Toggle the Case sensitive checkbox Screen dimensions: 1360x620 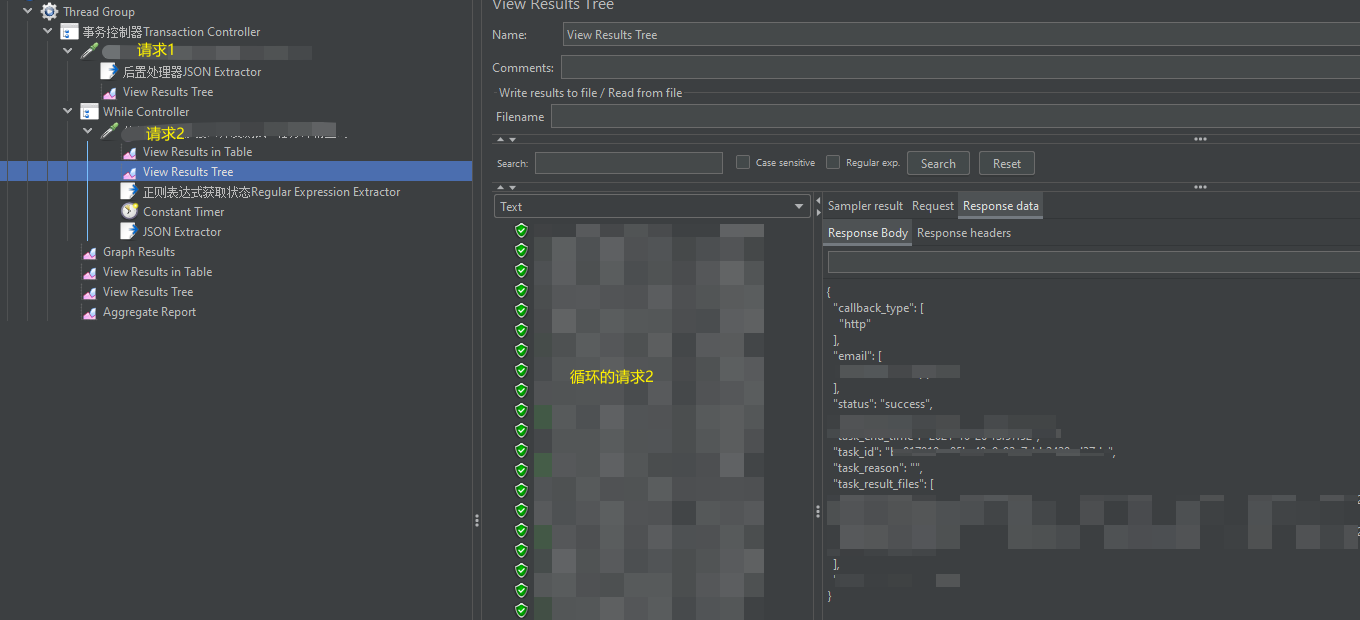(743, 162)
